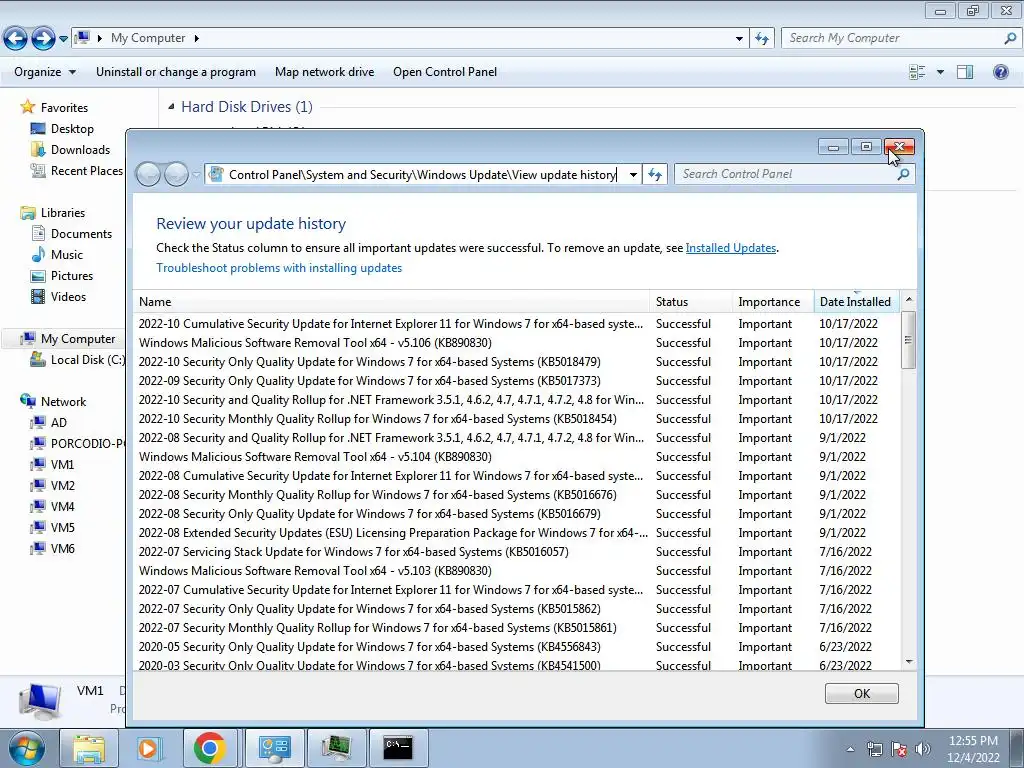
Task: Open VM5 under Network
Action: tap(63, 527)
